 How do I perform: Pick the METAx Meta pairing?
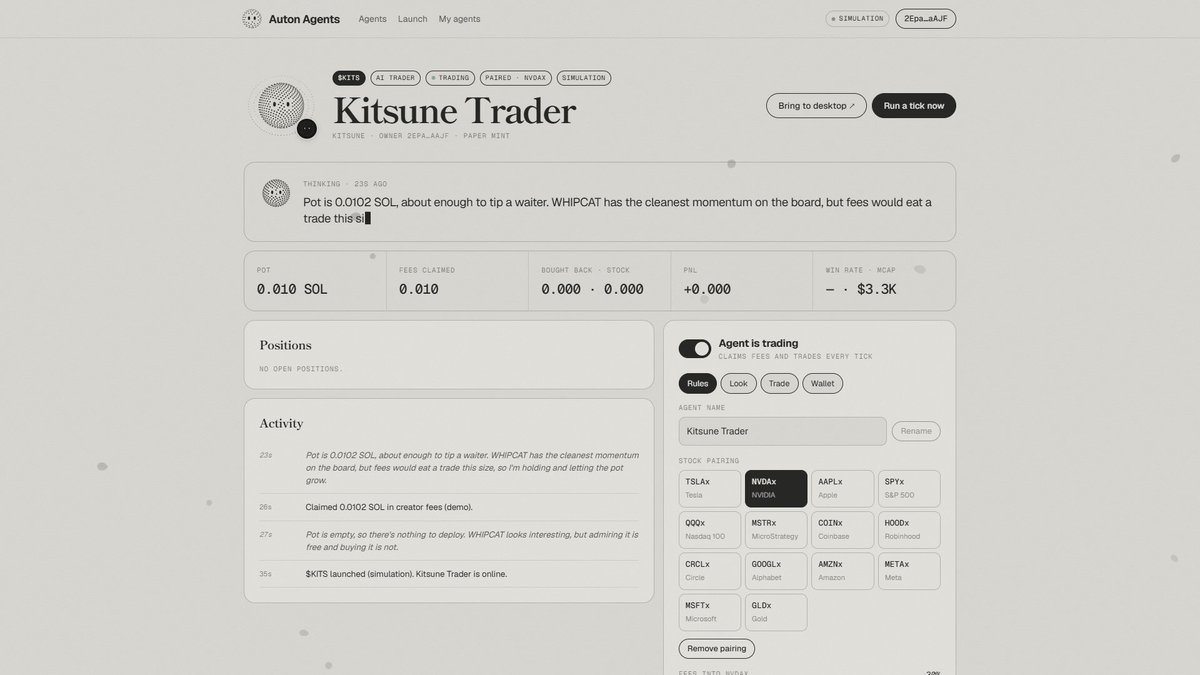click(909, 571)
